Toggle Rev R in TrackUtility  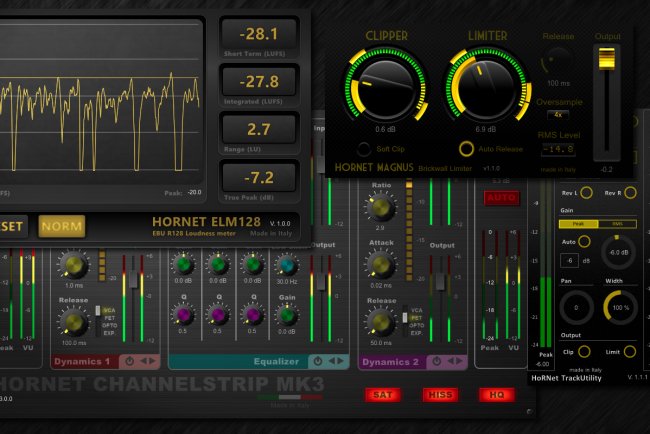(630, 193)
